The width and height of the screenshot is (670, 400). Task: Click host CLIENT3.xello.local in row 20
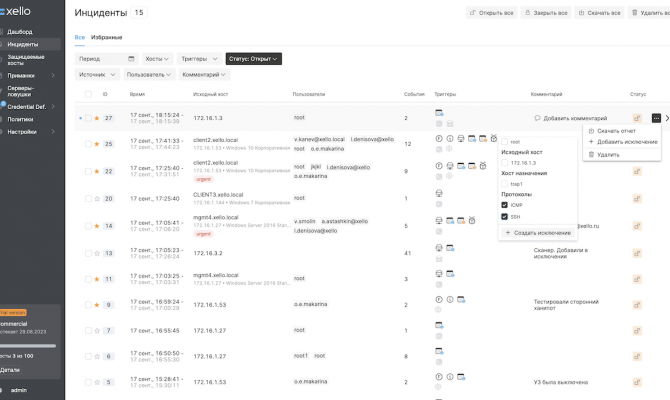point(218,194)
